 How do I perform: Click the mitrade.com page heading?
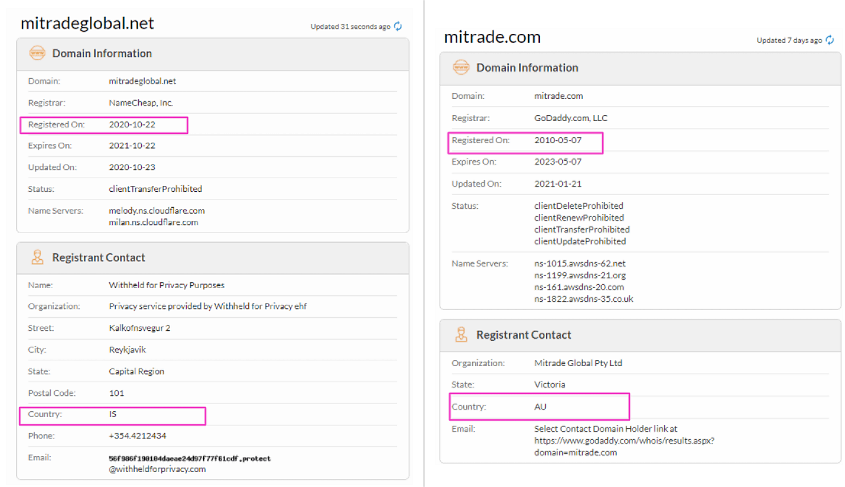(x=492, y=37)
